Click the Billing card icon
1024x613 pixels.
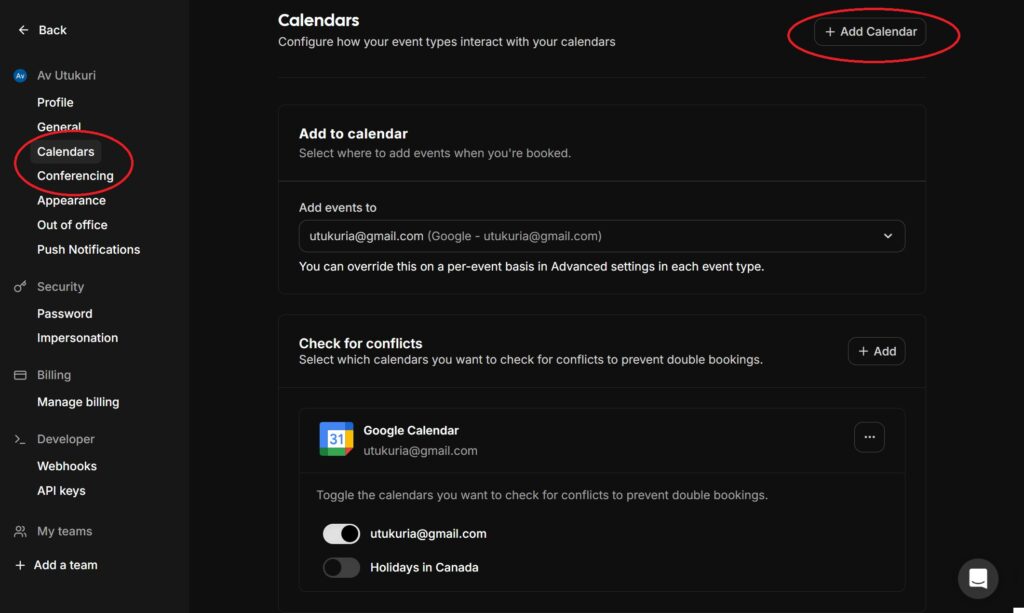click(x=20, y=375)
